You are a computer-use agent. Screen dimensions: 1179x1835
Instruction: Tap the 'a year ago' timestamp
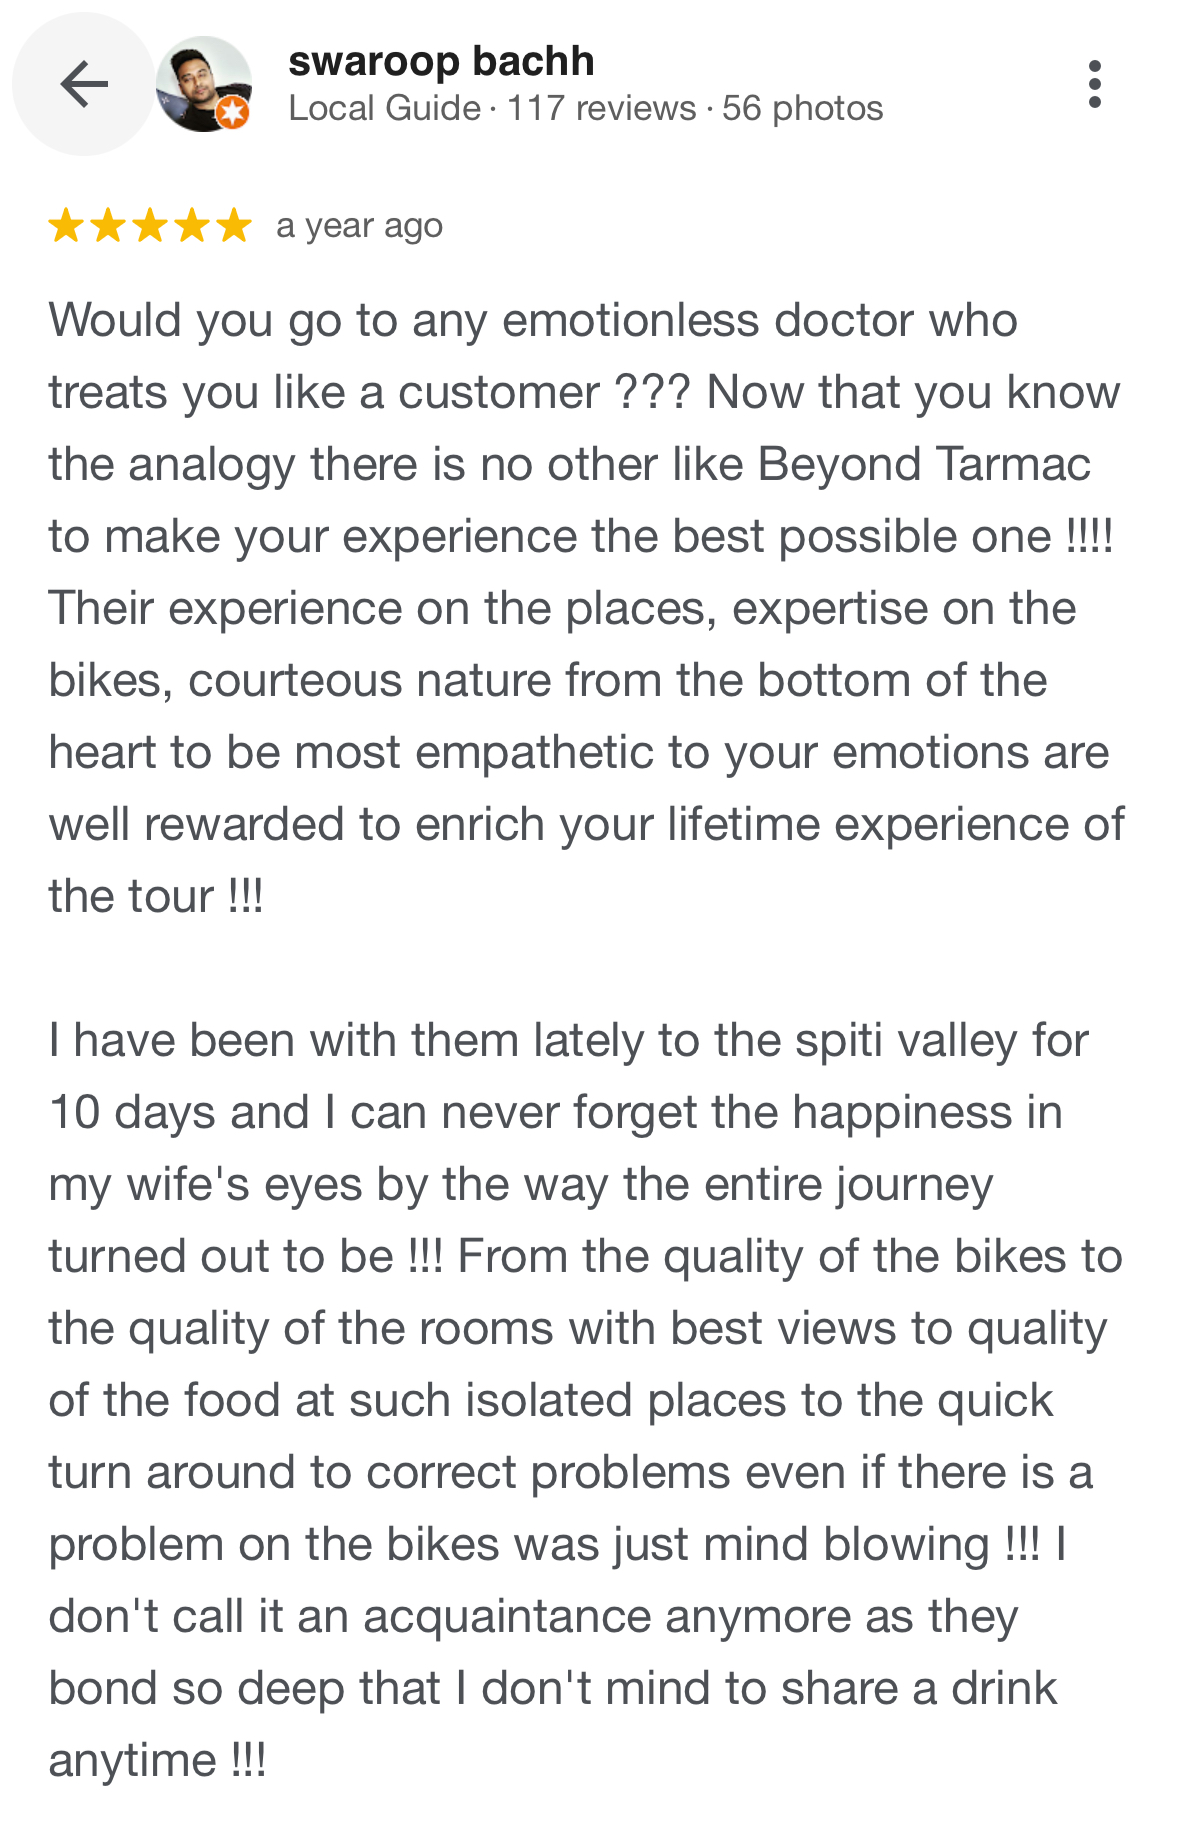359,226
